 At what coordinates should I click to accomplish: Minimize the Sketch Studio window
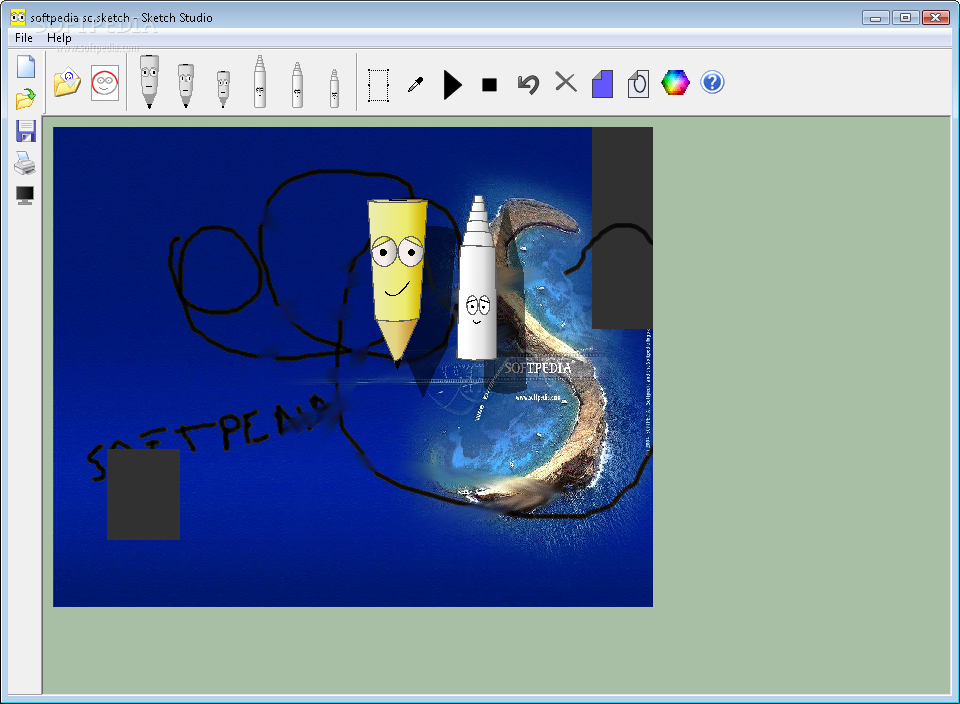[876, 18]
